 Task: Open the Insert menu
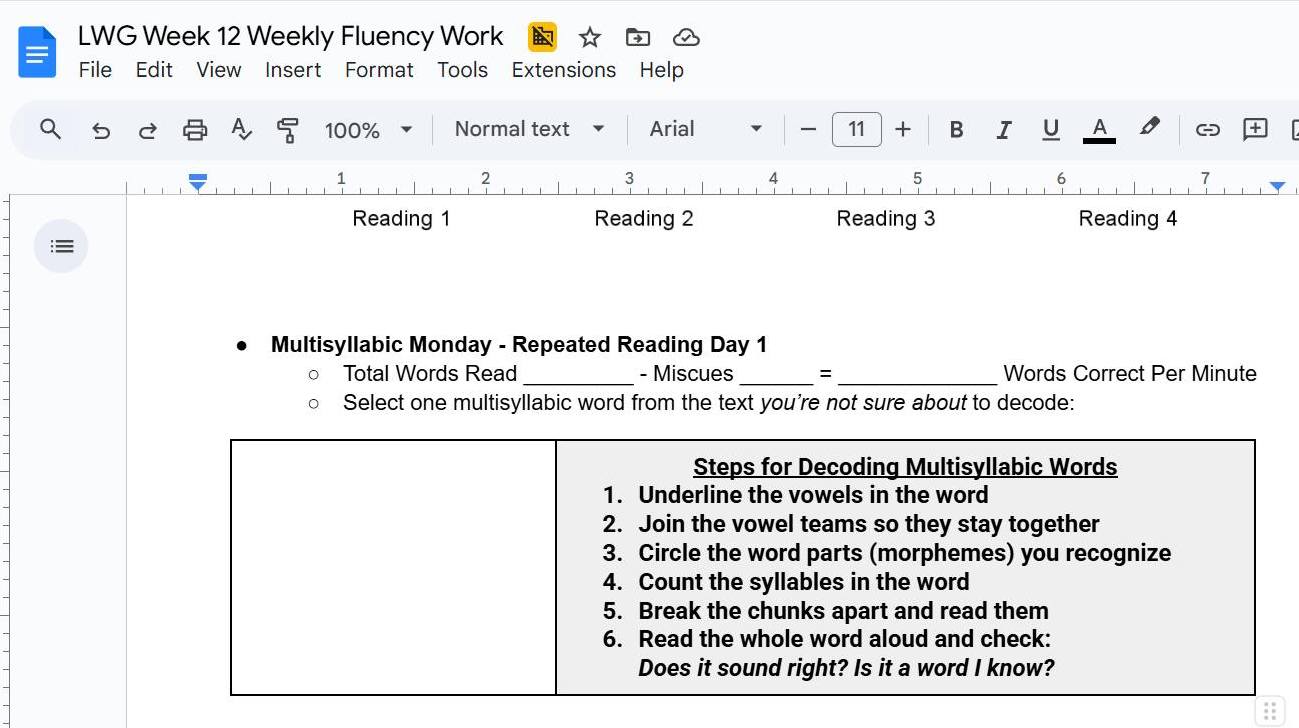pos(293,70)
